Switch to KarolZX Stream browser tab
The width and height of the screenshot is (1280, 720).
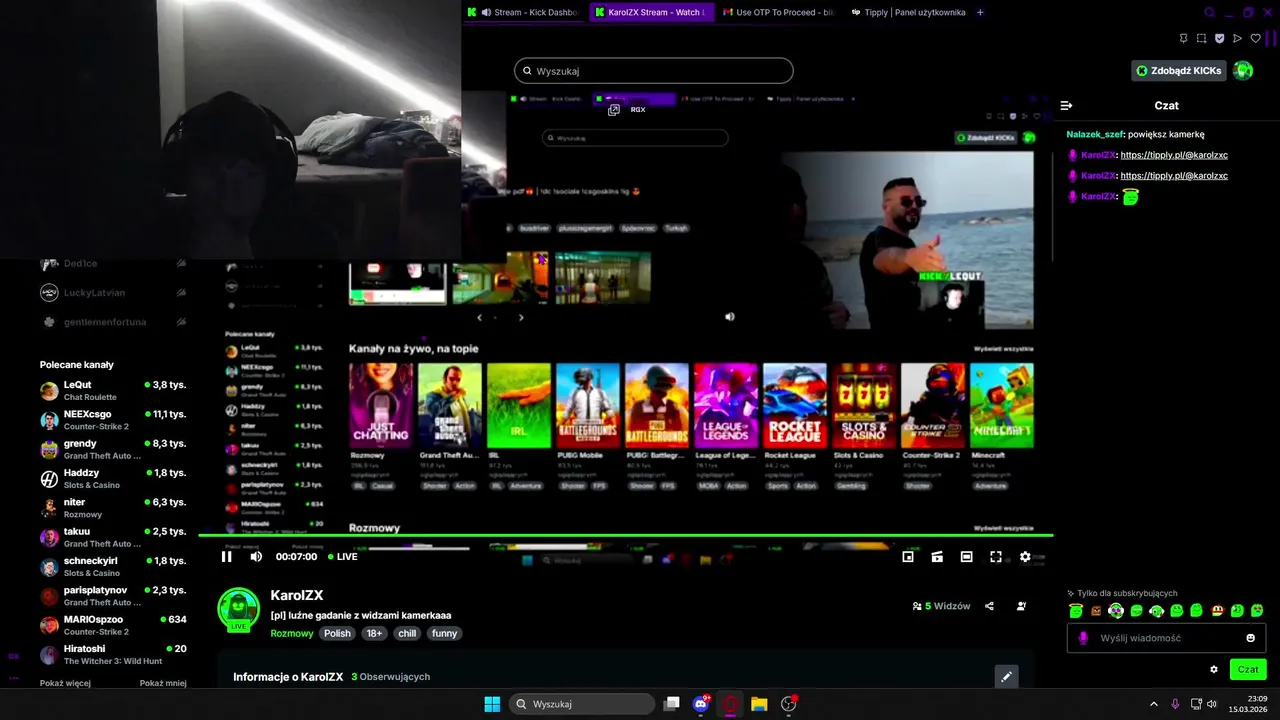coord(650,12)
